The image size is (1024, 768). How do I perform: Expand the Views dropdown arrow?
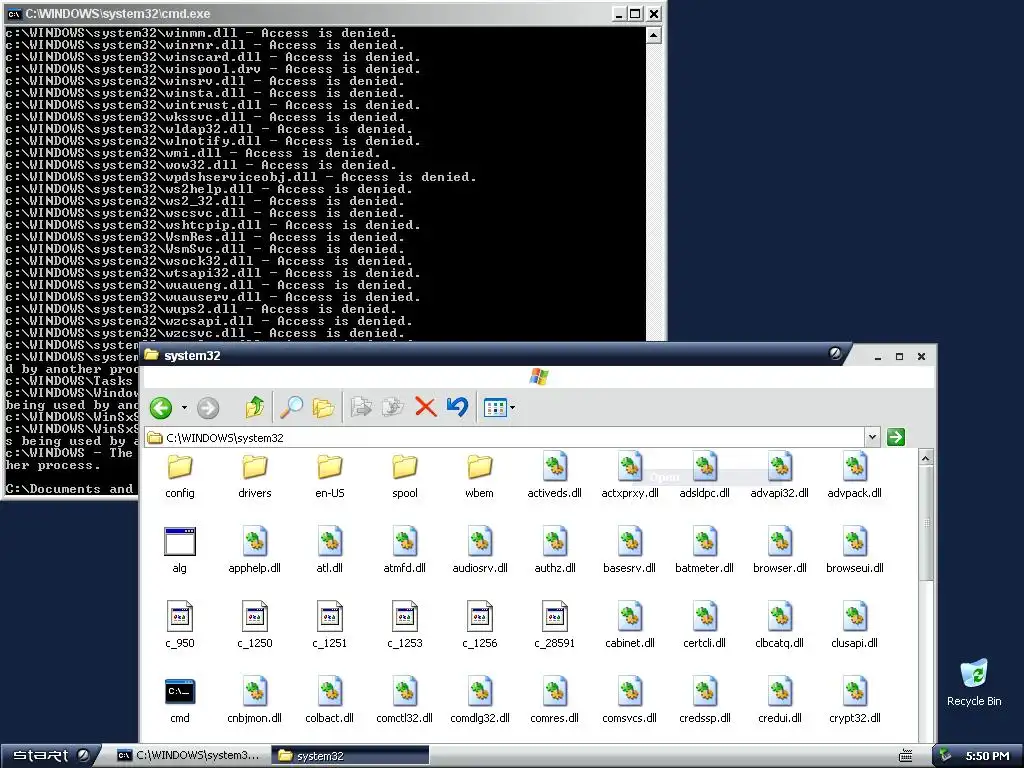(513, 408)
